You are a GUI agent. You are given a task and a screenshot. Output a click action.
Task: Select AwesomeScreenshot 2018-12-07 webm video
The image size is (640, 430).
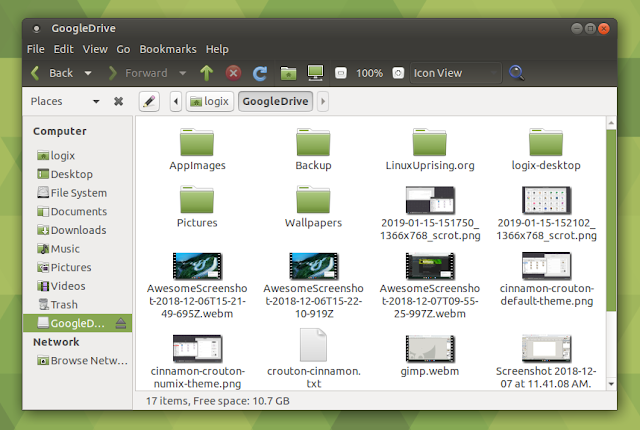(x=430, y=286)
